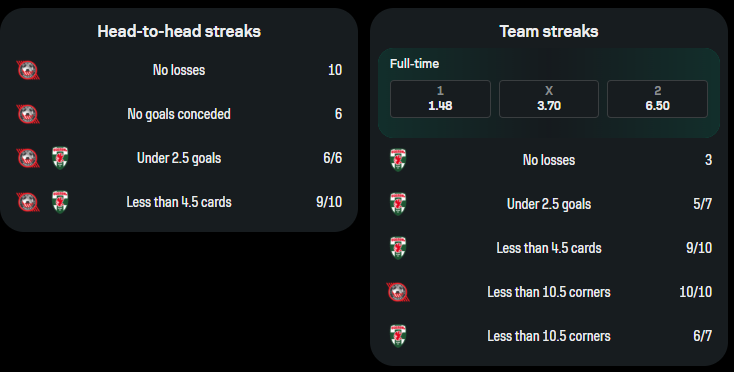
Task: Click the Full-time label
Action: 414,64
